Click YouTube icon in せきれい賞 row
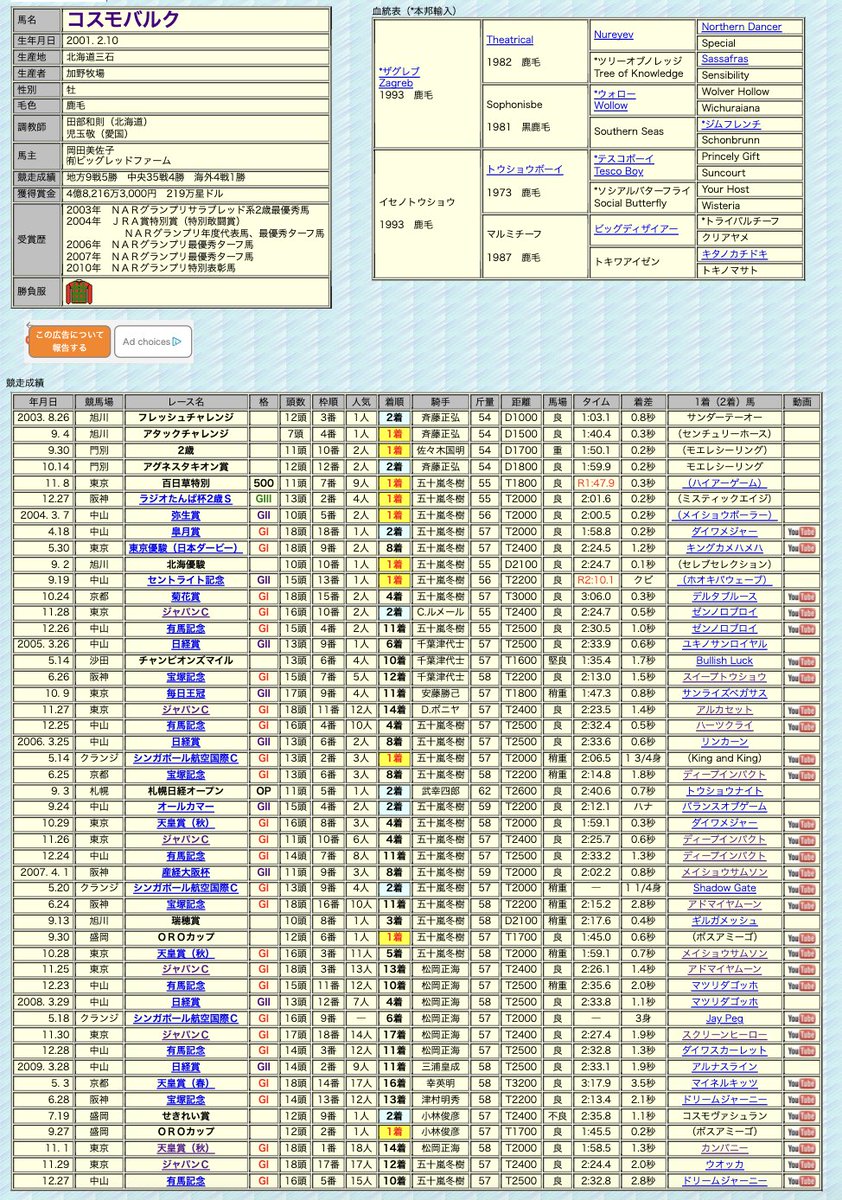Screen dimensions: 842x1200 801,1115
